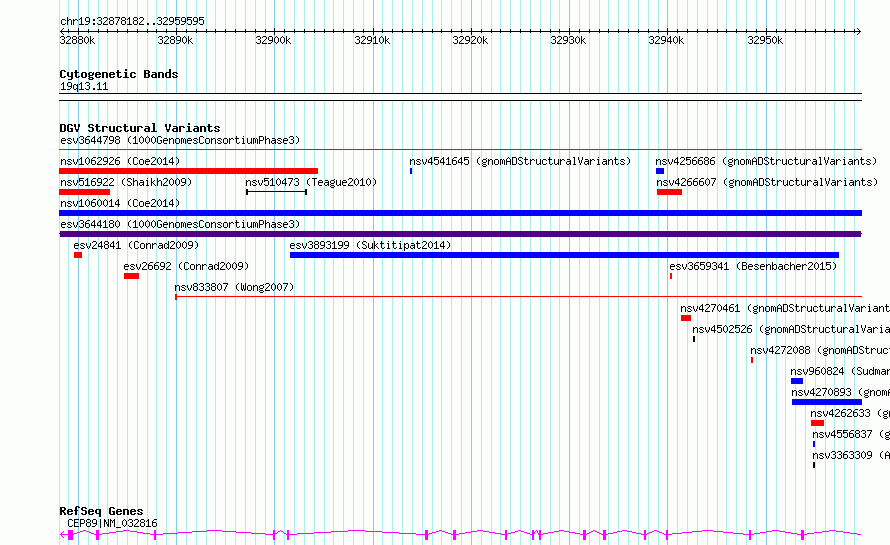Click the 32930k ruler position
Image resolution: width=890 pixels, height=545 pixels.
pyautogui.click(x=569, y=40)
